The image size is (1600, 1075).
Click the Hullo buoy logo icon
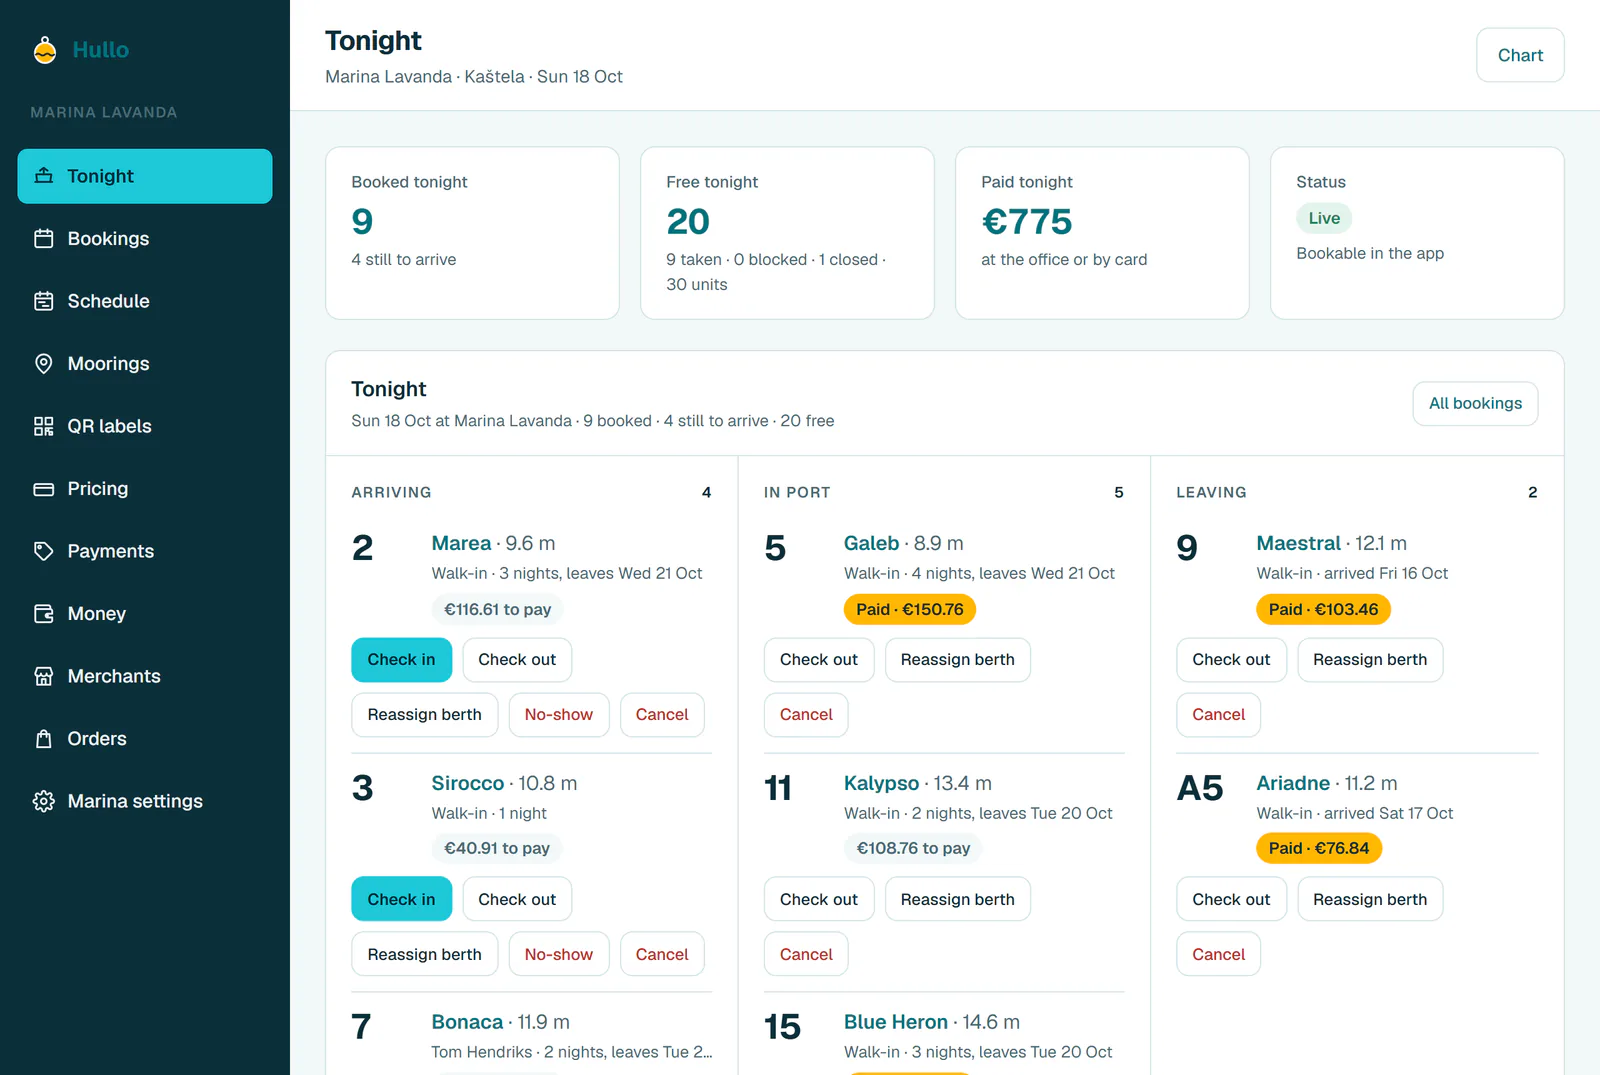click(45, 49)
